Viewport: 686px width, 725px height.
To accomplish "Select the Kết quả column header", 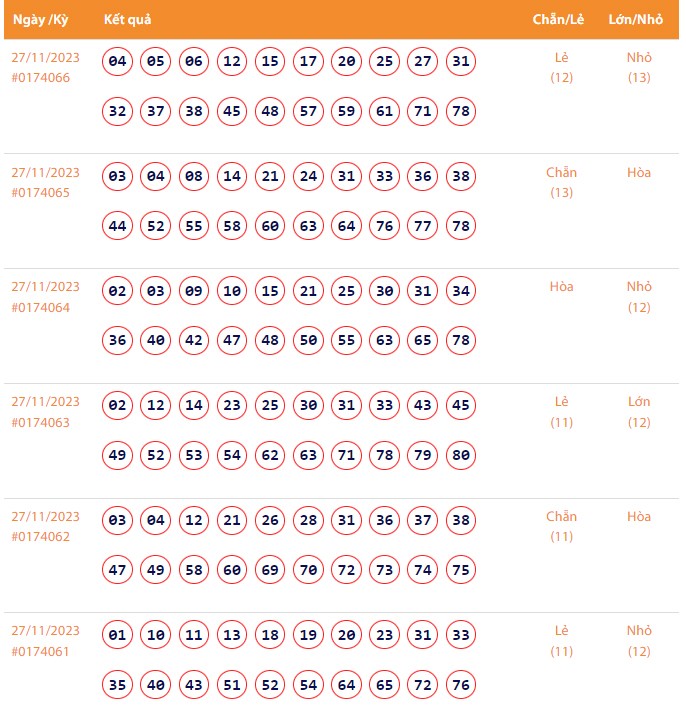I will coord(127,20).
